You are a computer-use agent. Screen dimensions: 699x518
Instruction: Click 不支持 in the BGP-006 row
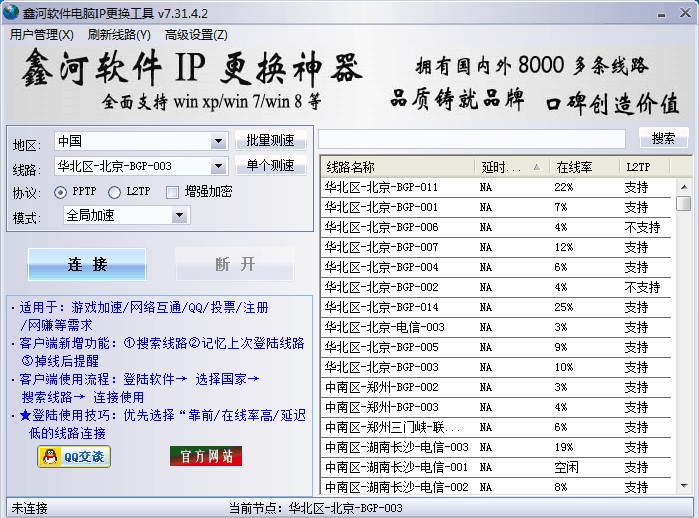coord(642,227)
